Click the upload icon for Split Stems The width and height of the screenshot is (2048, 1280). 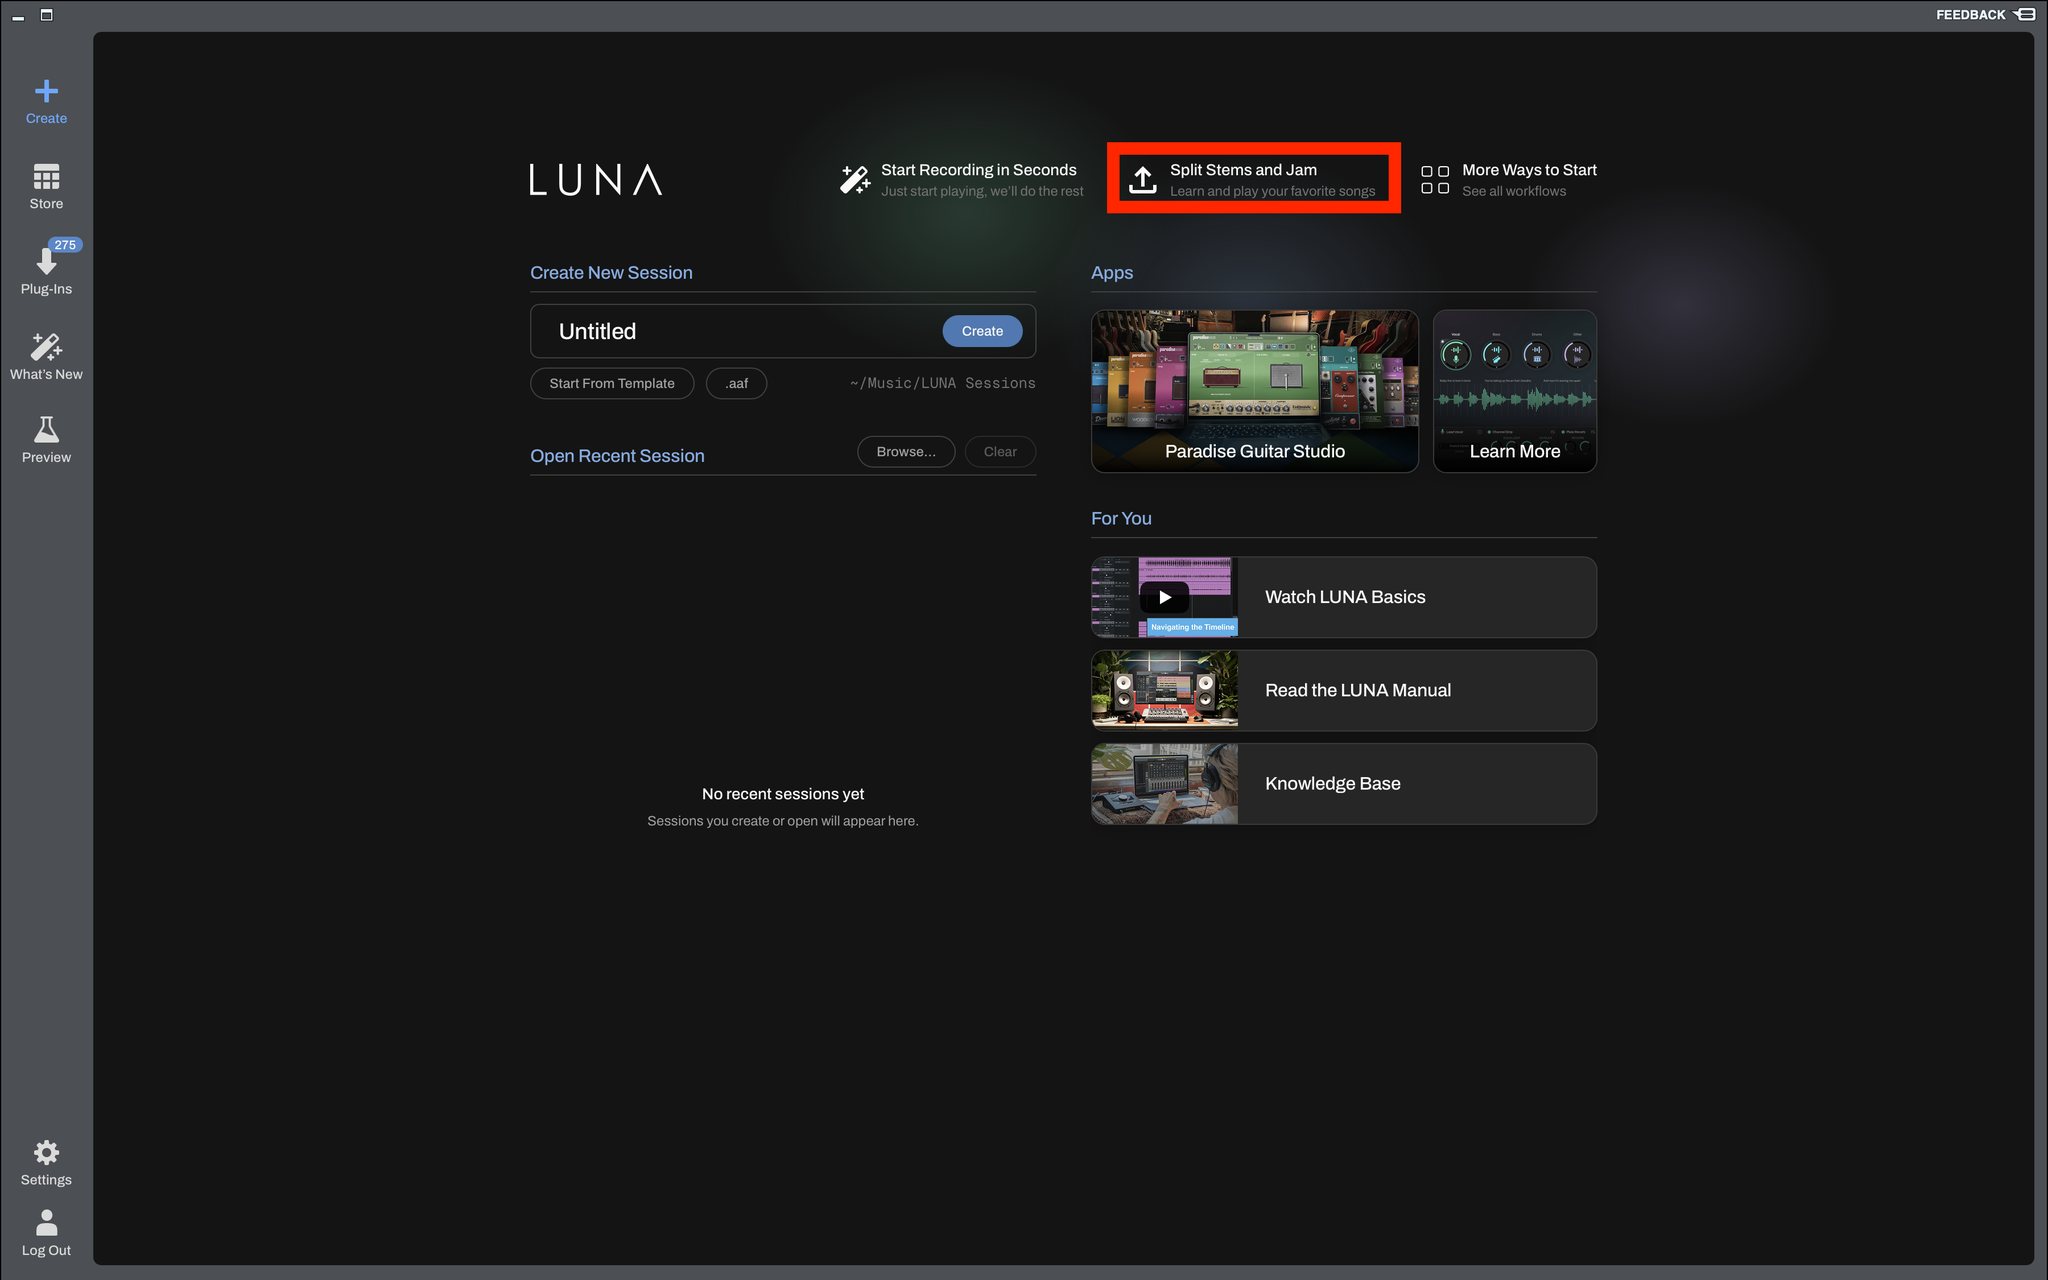tap(1142, 180)
